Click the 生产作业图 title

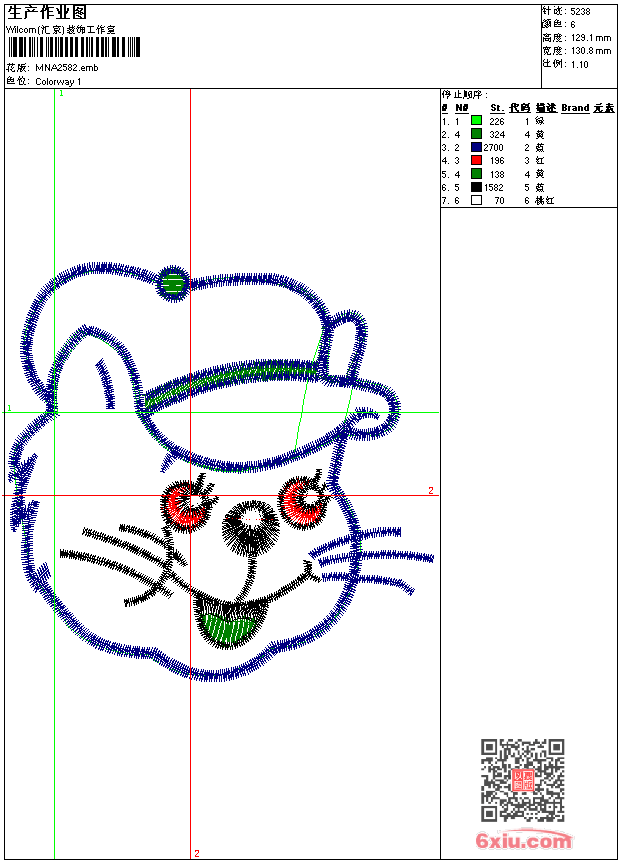tap(47, 12)
